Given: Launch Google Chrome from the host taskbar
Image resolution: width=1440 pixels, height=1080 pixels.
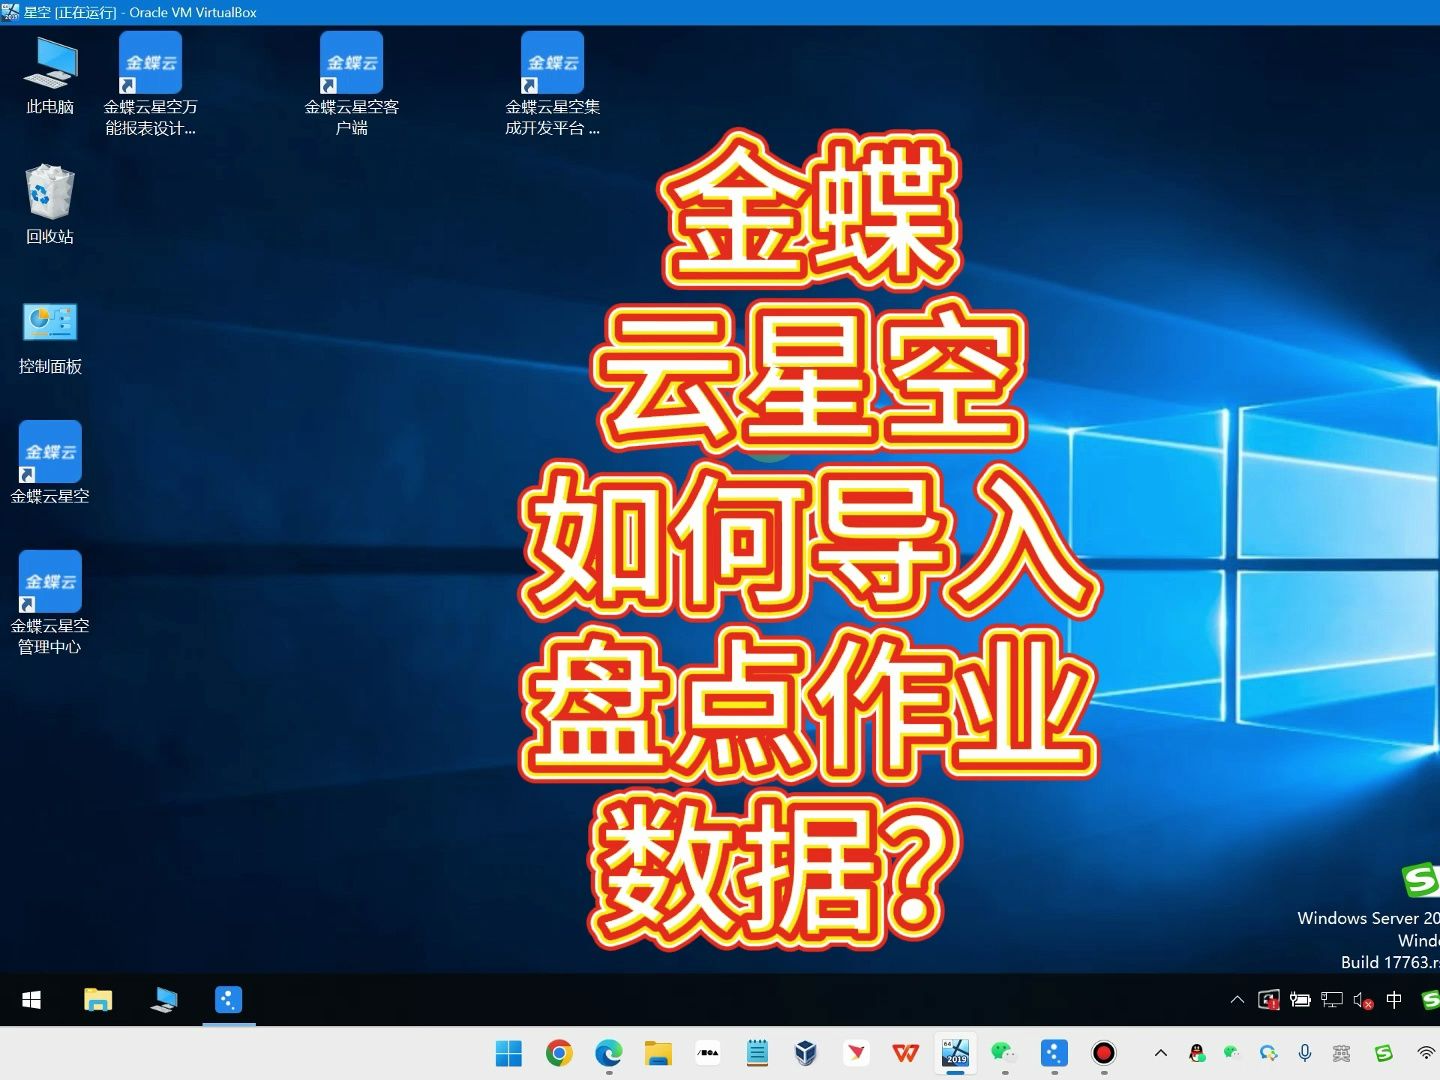Looking at the screenshot, I should point(559,1053).
